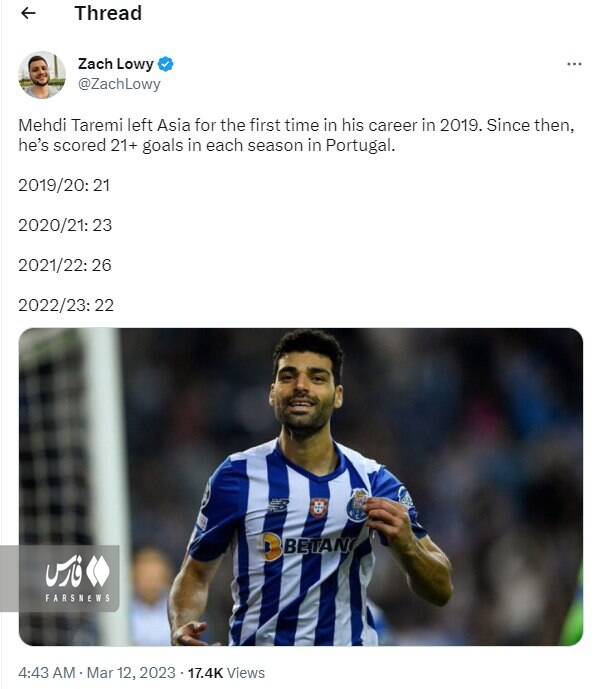The image size is (595, 689).
Task: Click the Zach Lowy display name
Action: click(116, 64)
